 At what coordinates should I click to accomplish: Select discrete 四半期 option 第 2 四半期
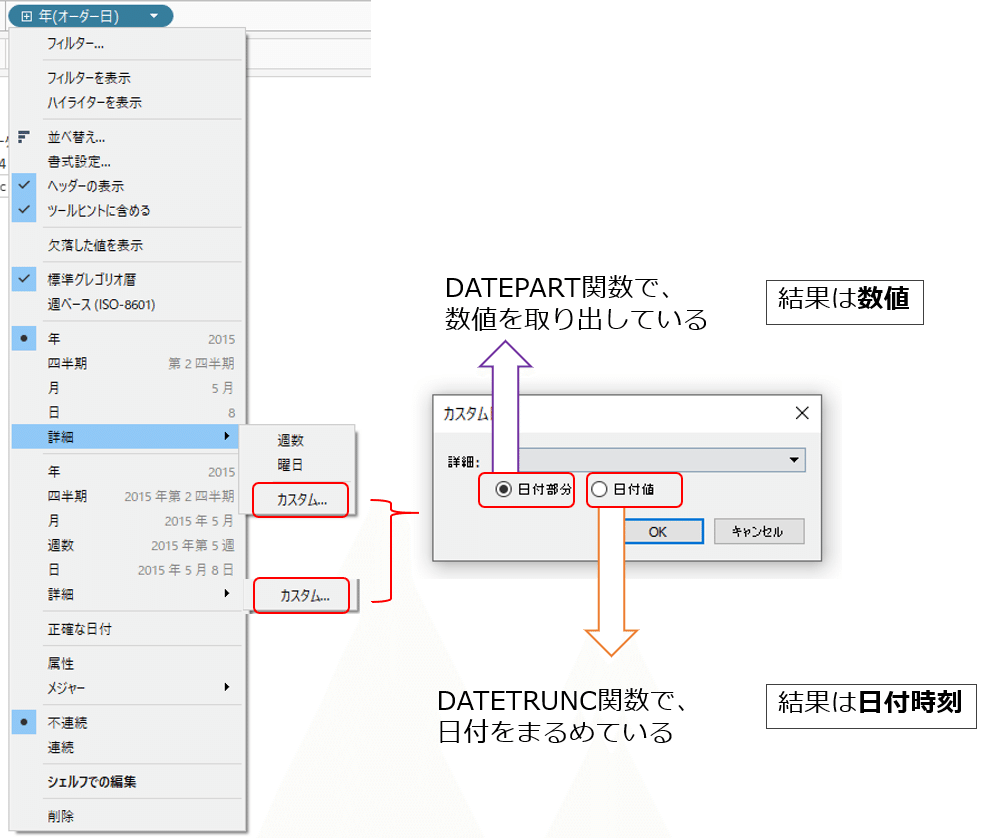pyautogui.click(x=128, y=363)
